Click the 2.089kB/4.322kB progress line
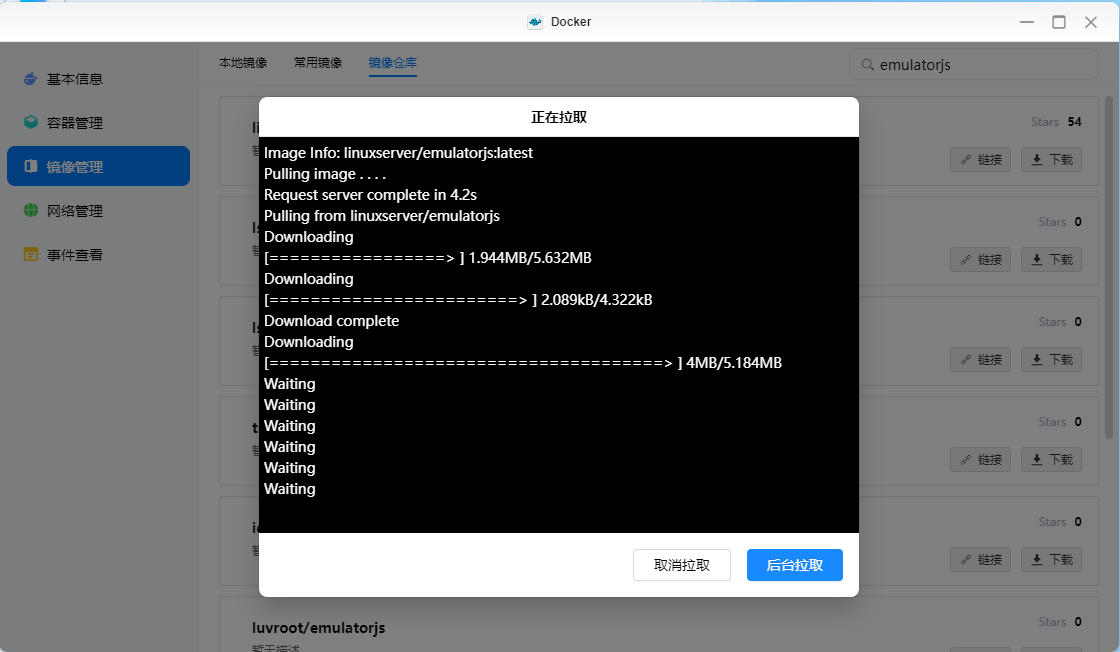Viewport: 1120px width, 652px height. 458,300
